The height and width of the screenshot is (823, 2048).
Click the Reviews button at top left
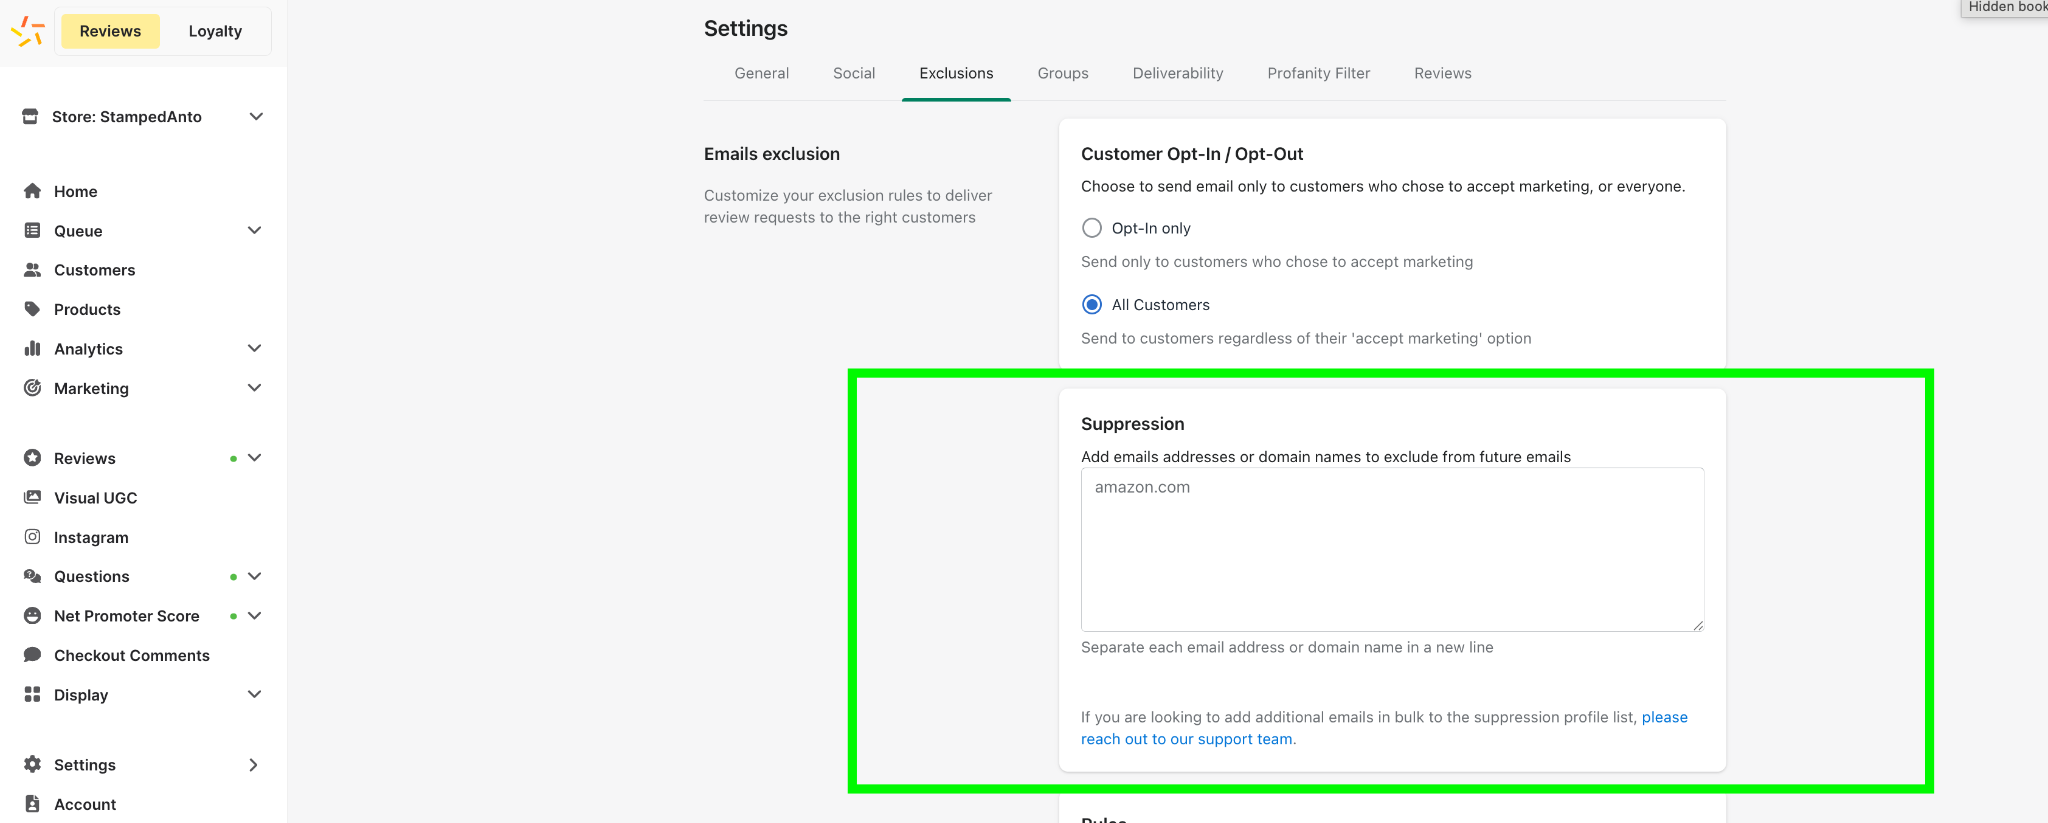110,31
